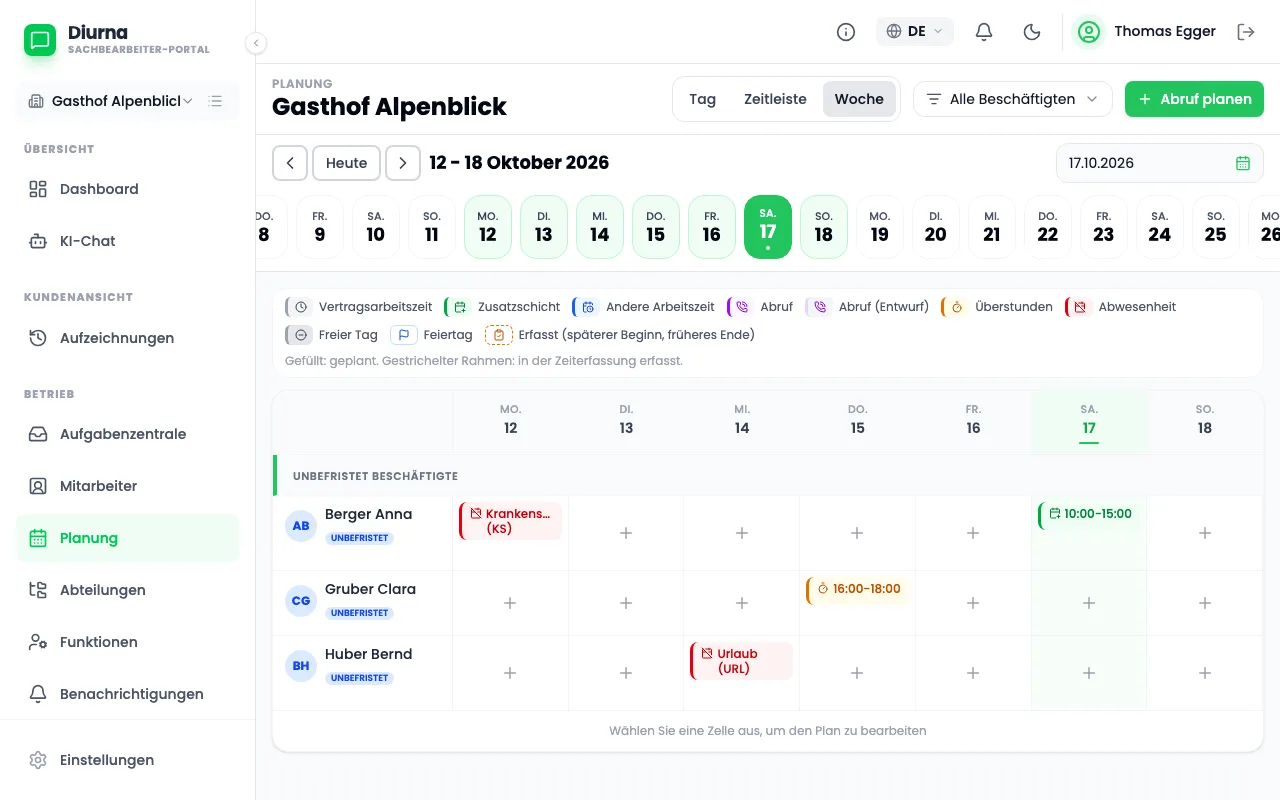The width and height of the screenshot is (1280, 800).
Task: Click the name Huber Bernd in the schedule
Action: pyautogui.click(x=369, y=654)
